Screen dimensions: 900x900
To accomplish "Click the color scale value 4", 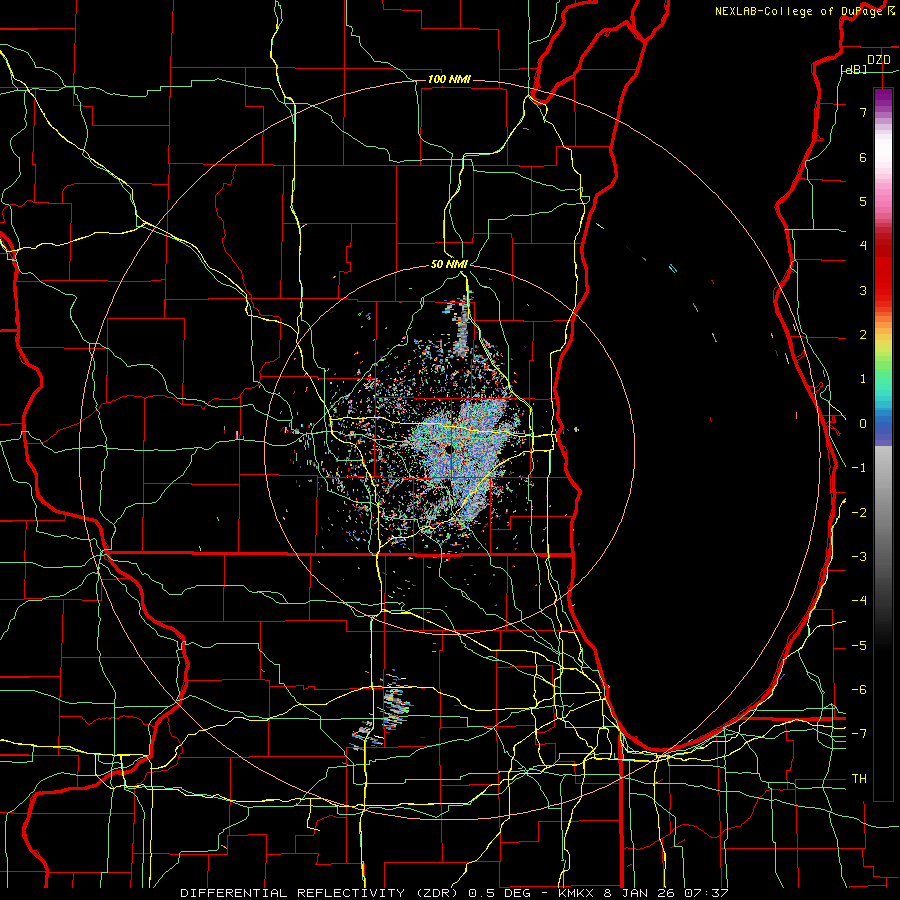I will point(862,246).
